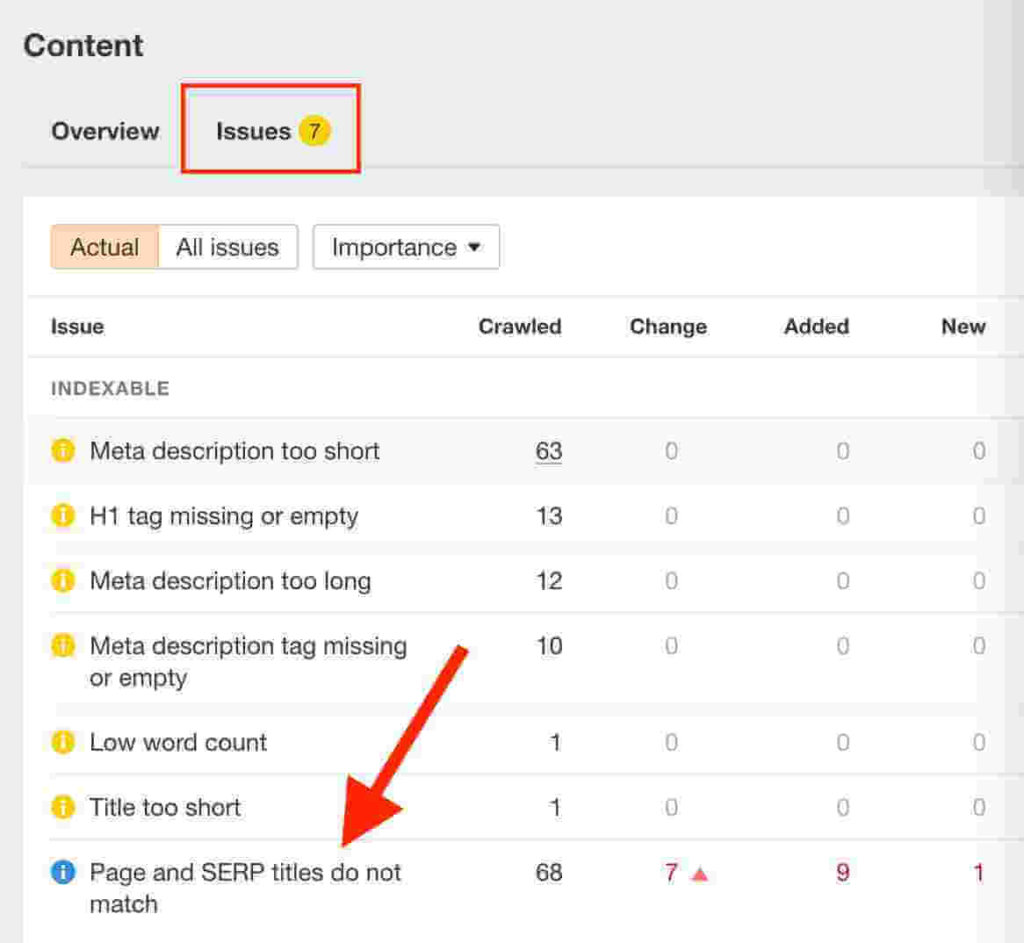This screenshot has height=943, width=1024.
Task: Enable the Actual issues filter
Action: [104, 247]
